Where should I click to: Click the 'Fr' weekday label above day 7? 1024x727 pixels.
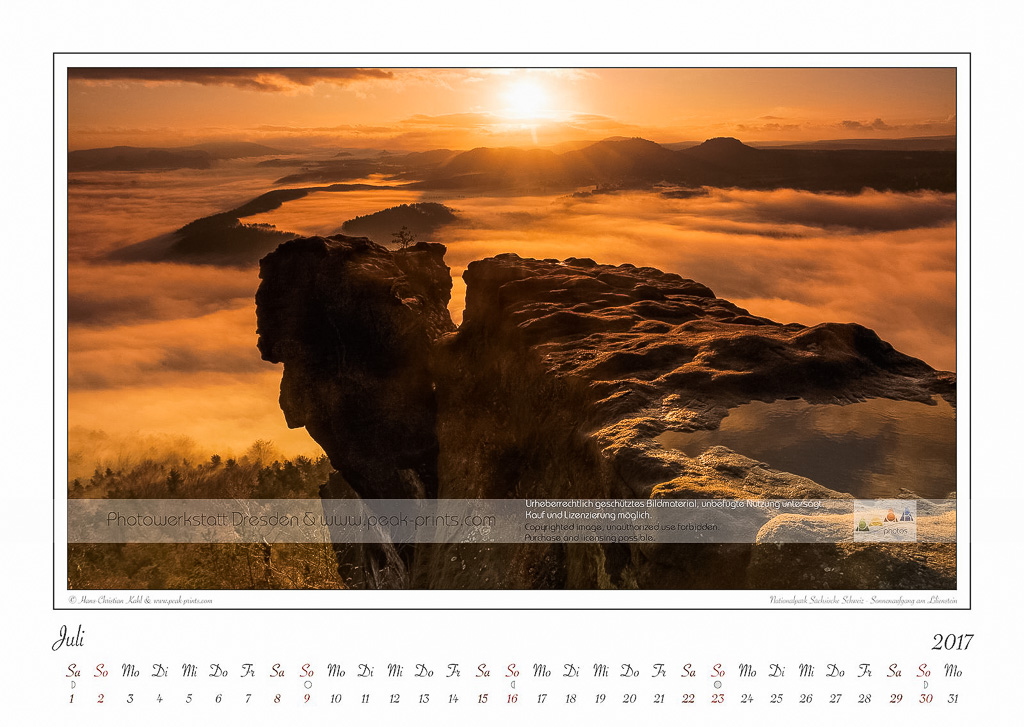[248, 671]
